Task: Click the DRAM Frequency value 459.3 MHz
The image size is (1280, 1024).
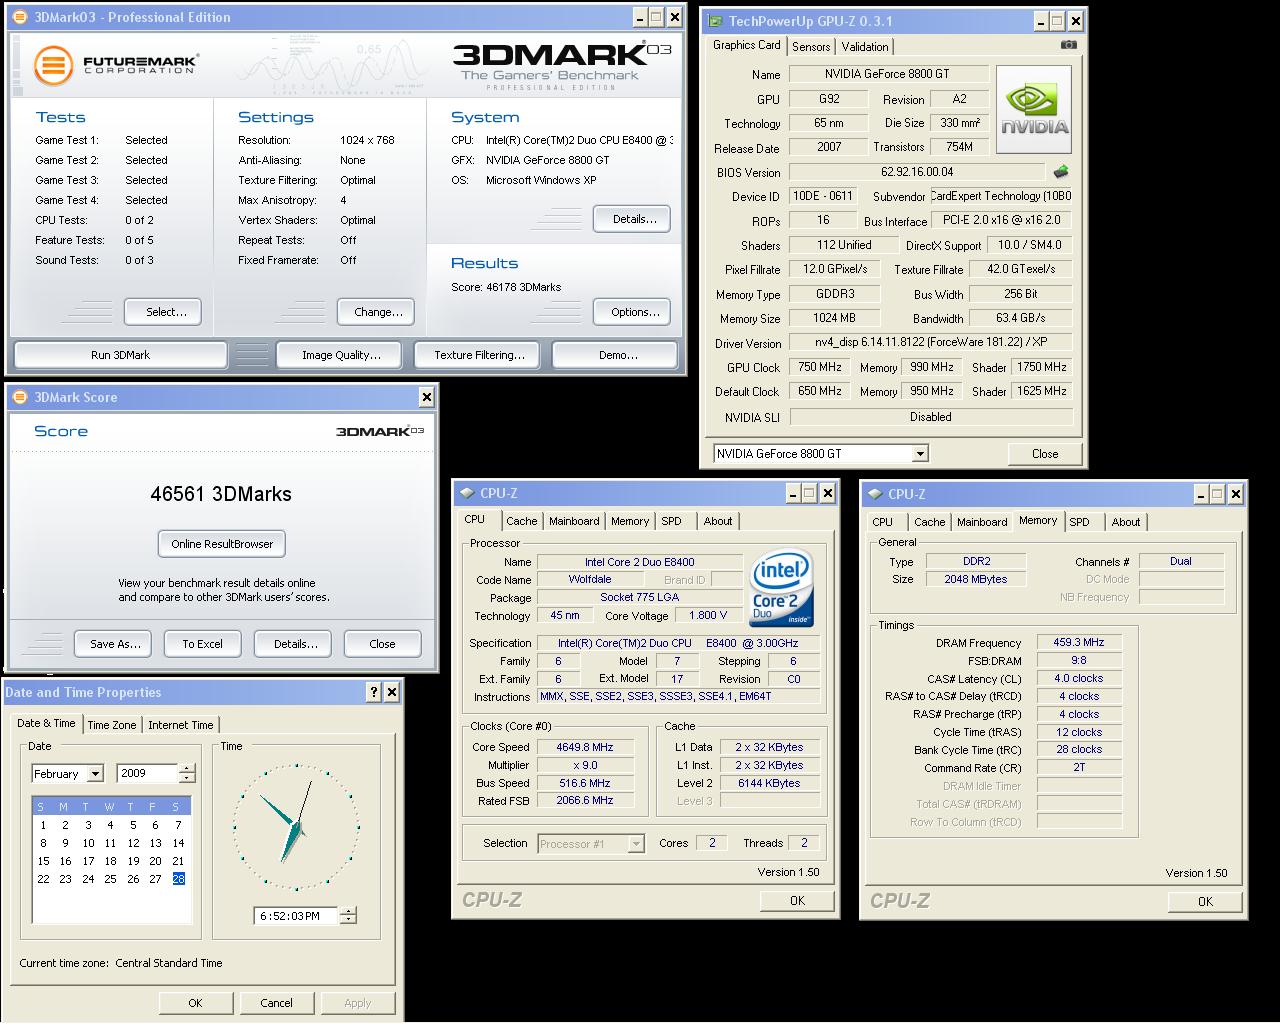Action: (x=1079, y=642)
